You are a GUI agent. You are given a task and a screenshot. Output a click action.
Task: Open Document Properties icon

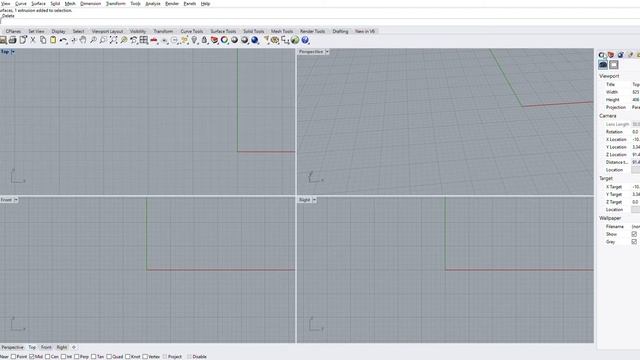point(23,40)
